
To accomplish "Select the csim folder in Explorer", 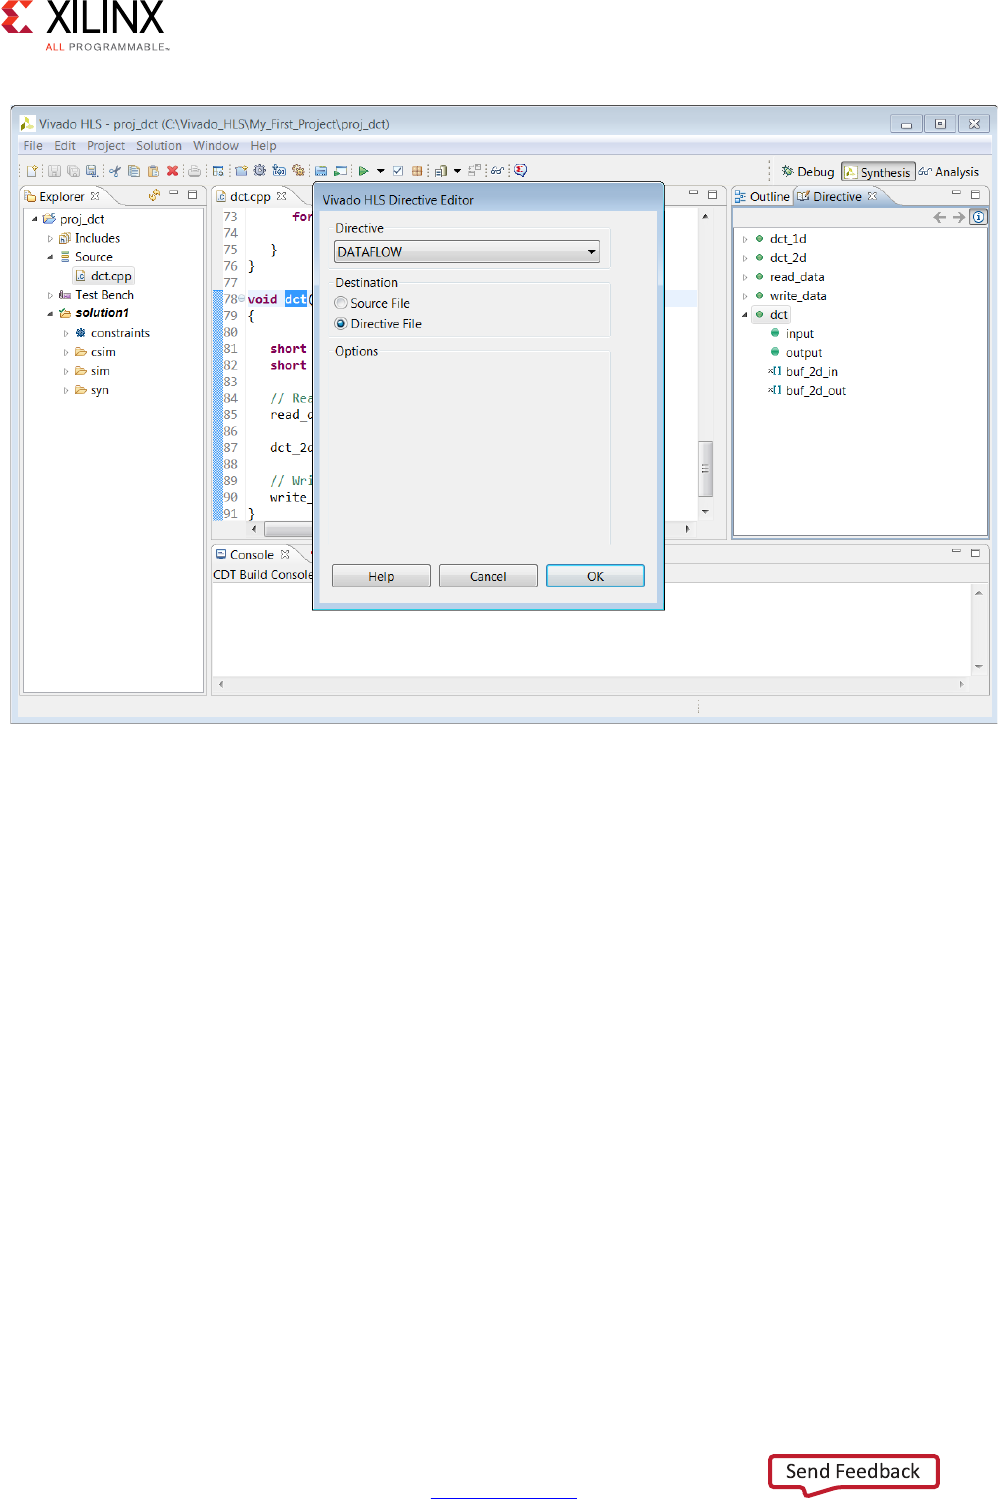I will pyautogui.click(x=96, y=352).
